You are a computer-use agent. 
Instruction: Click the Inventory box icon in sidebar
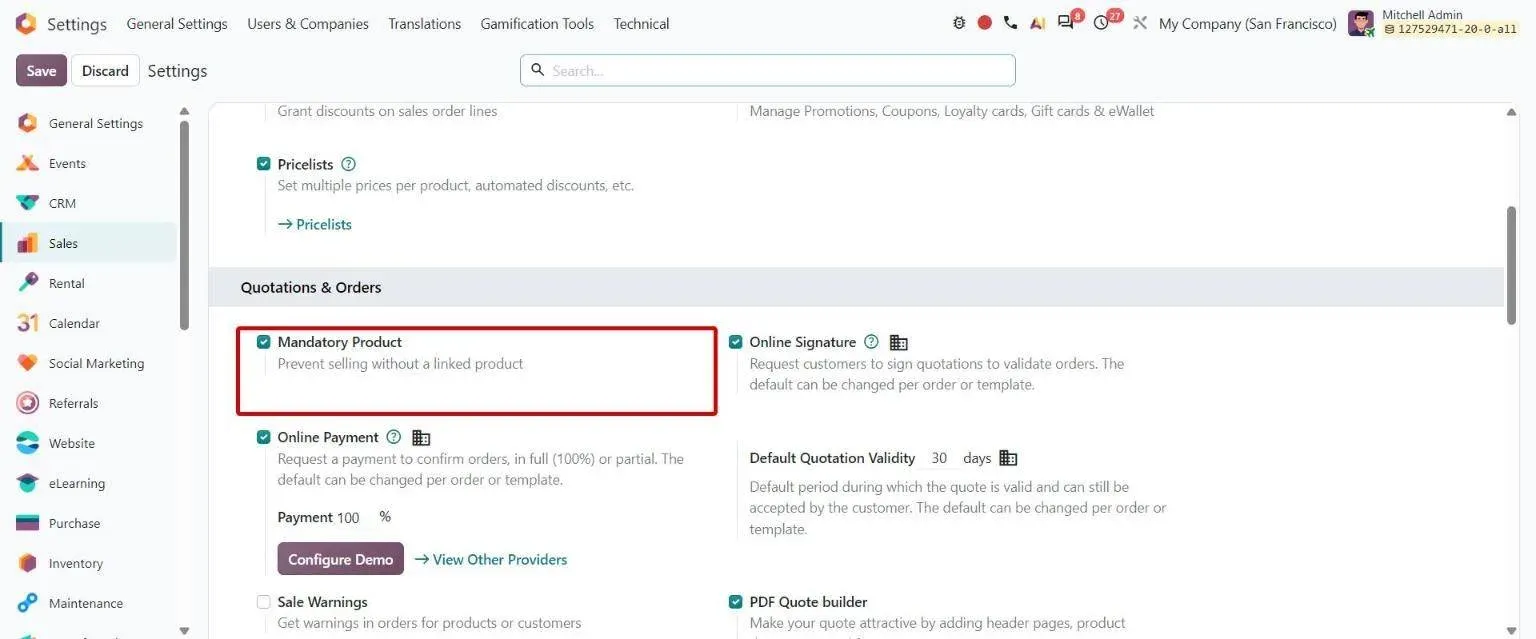click(x=28, y=563)
